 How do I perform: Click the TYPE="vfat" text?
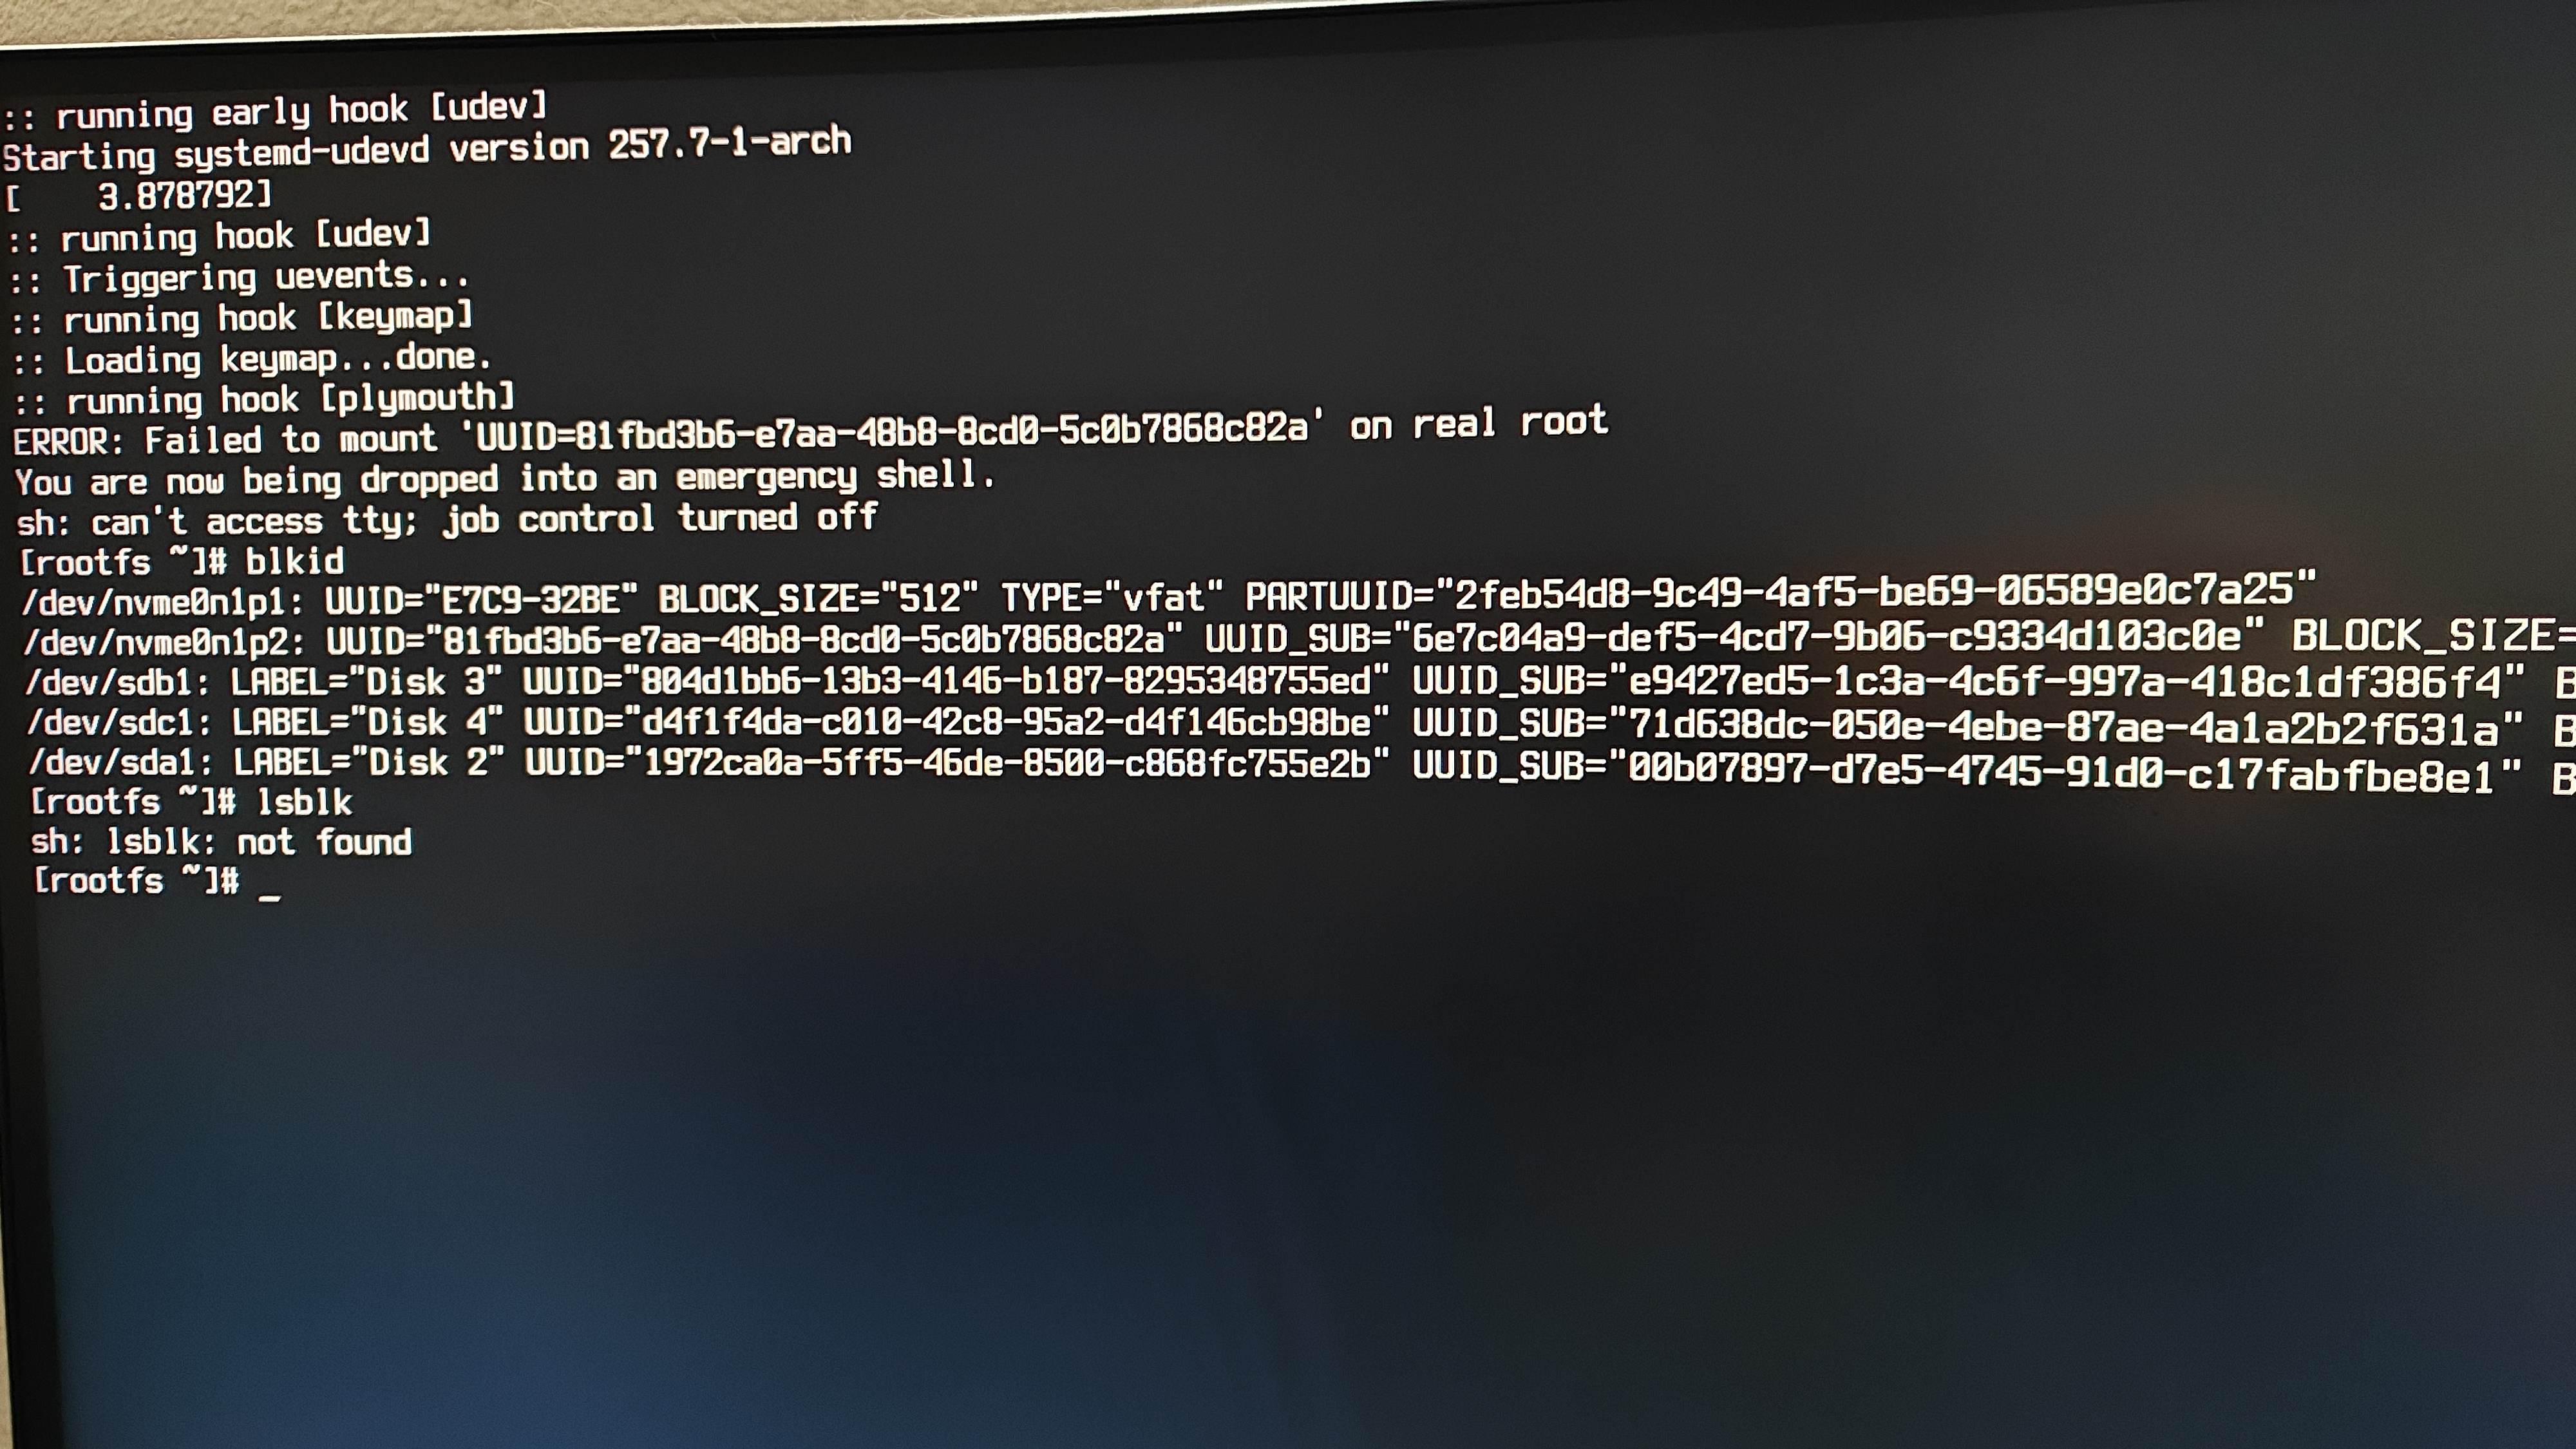coord(1112,597)
